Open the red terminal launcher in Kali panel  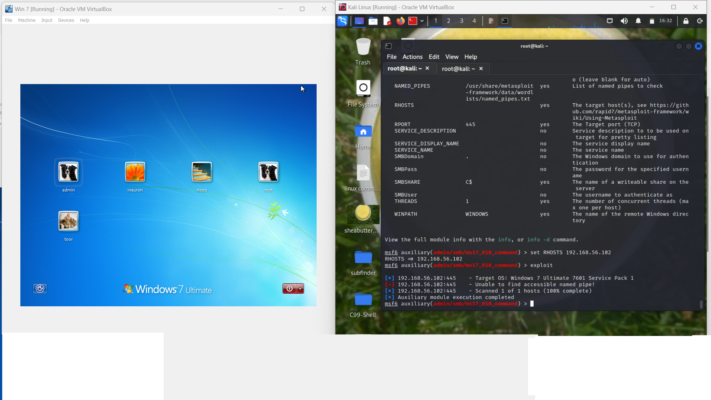[x=412, y=21]
